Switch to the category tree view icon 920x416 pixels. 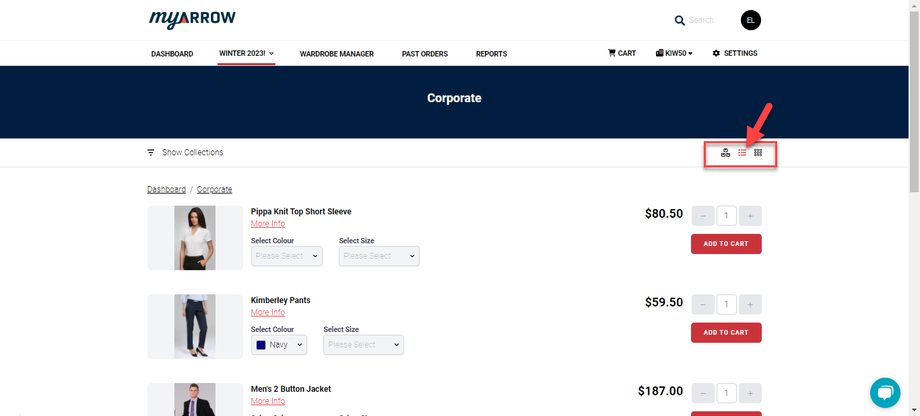(x=726, y=153)
